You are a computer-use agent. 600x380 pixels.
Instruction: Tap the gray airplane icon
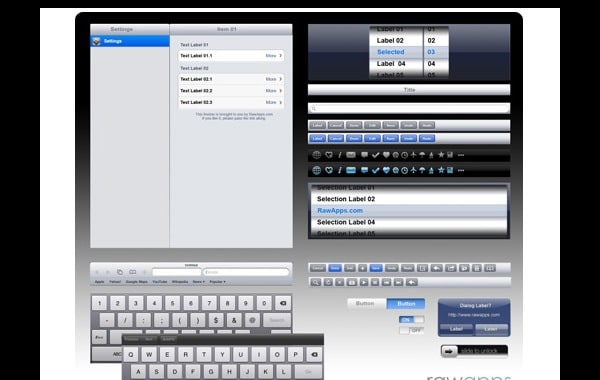click(414, 155)
